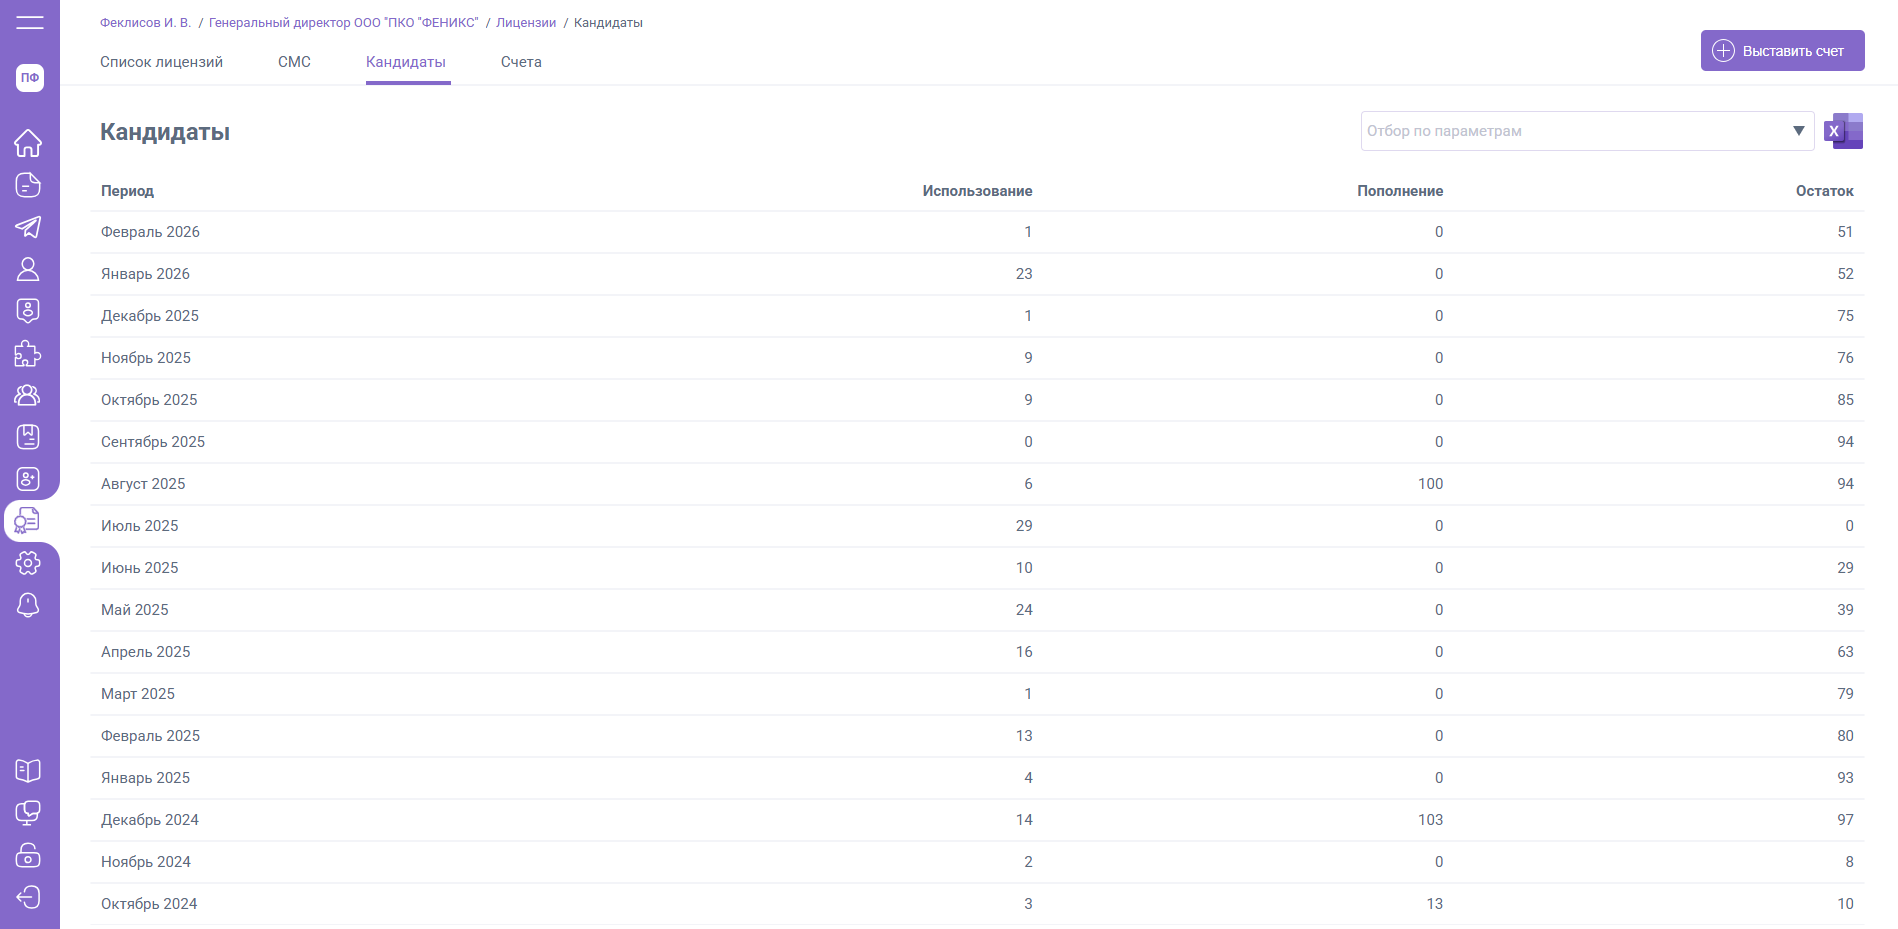Open the single user profile icon
Screen dimensions: 1898x929
(x=28, y=269)
